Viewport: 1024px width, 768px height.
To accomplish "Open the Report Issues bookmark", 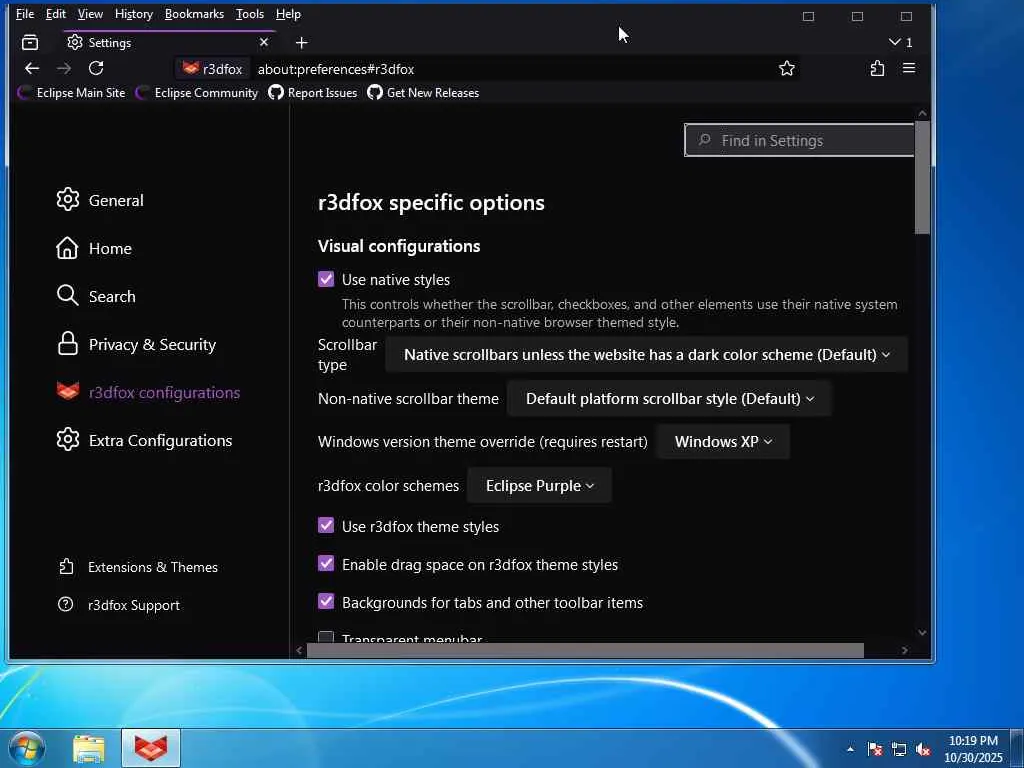I will click(313, 93).
